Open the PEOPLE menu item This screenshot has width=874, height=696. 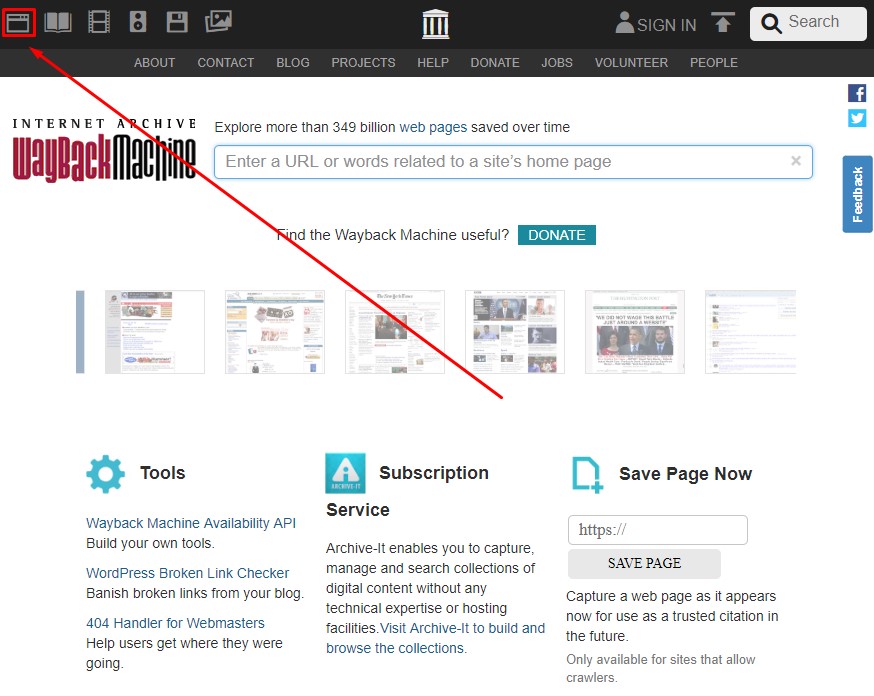[x=713, y=62]
